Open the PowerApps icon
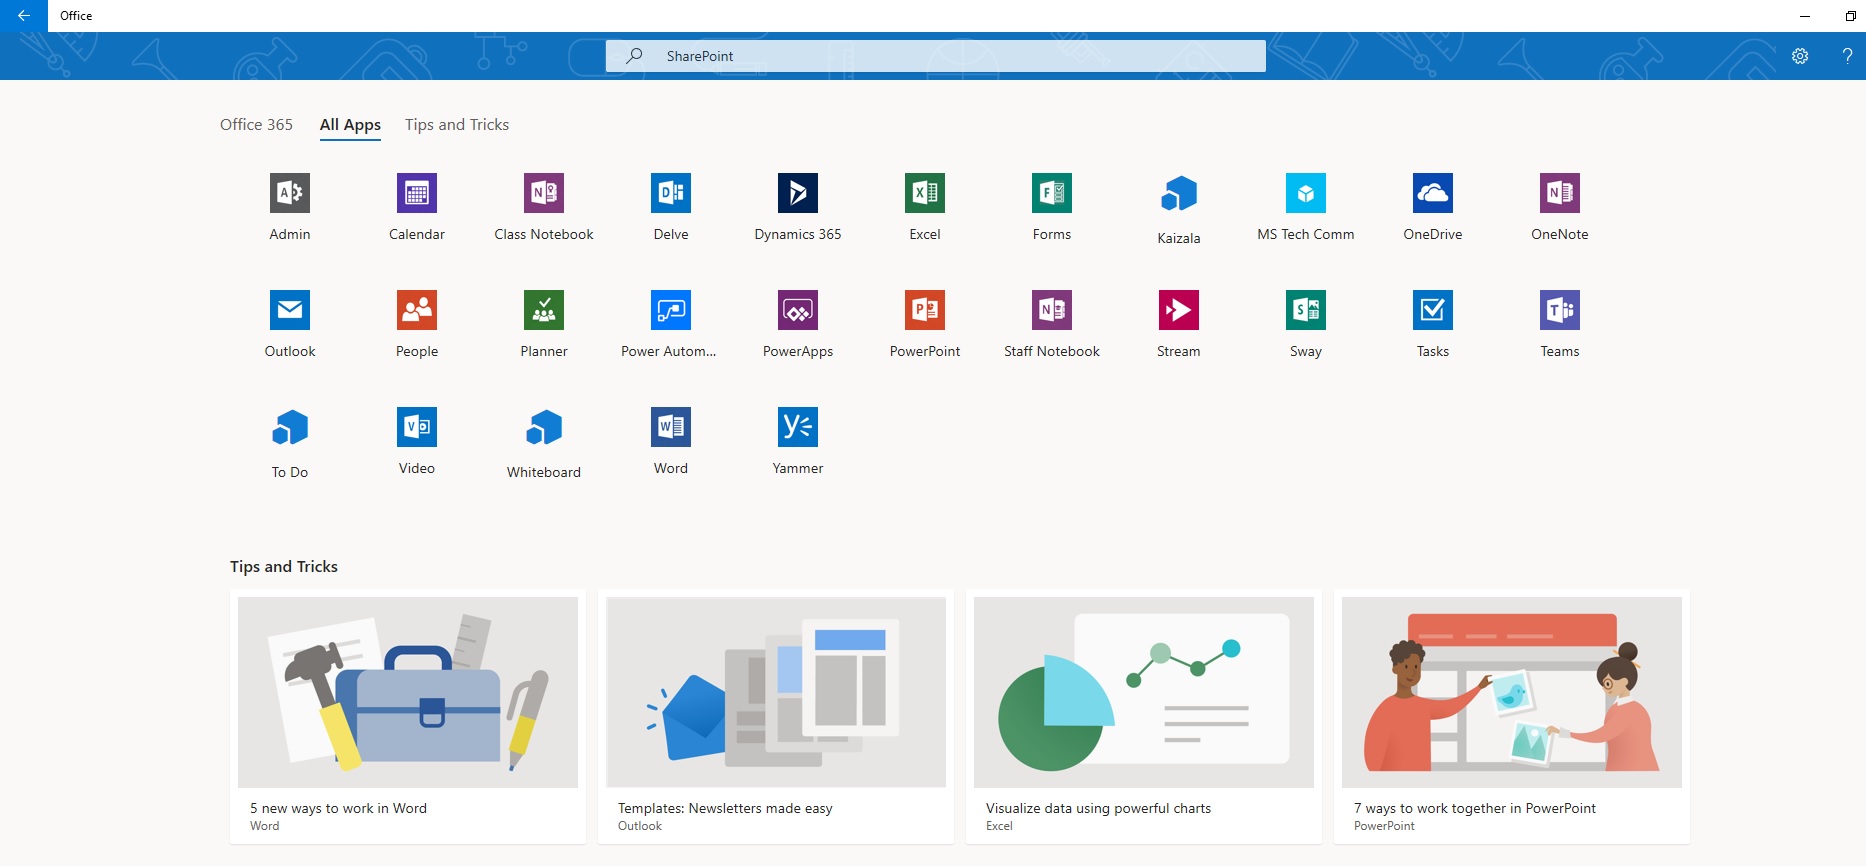Image resolution: width=1866 pixels, height=866 pixels. tap(798, 310)
